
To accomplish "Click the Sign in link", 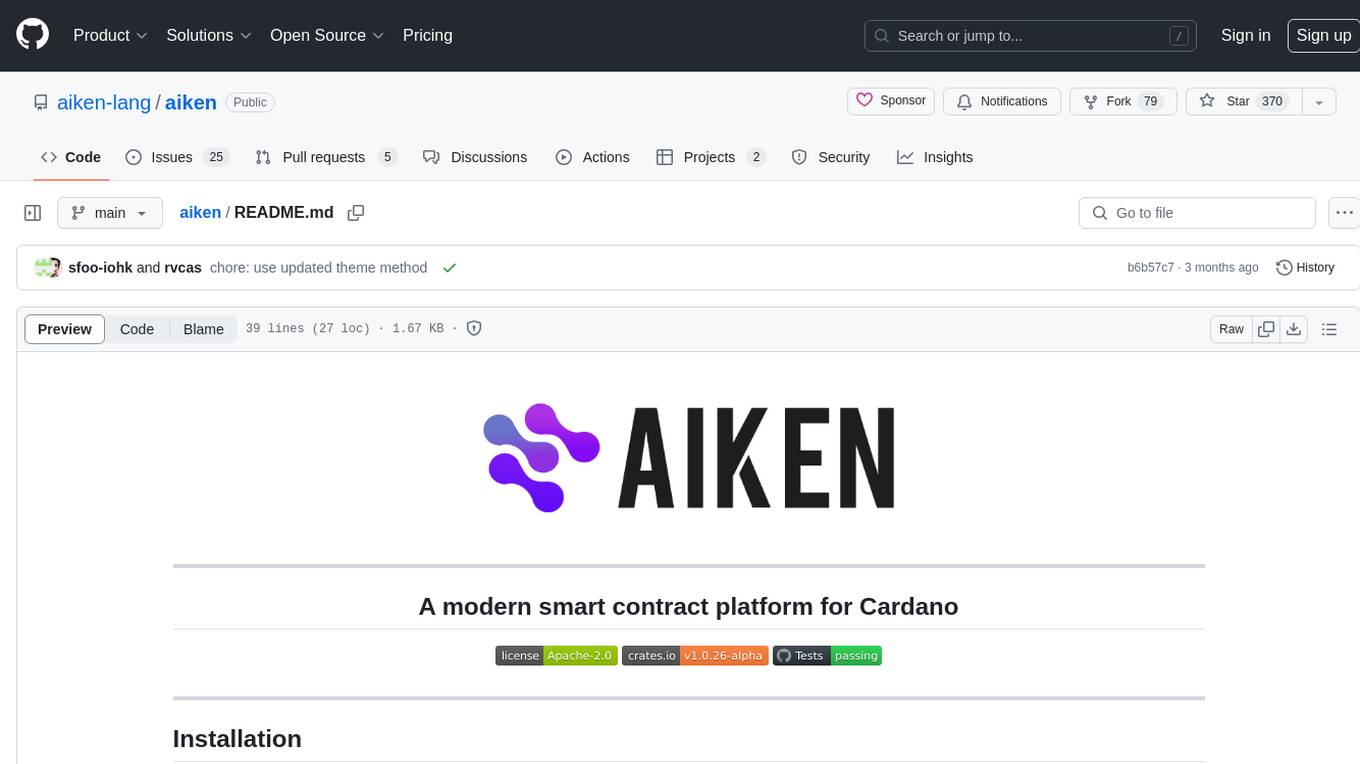I will click(1245, 35).
